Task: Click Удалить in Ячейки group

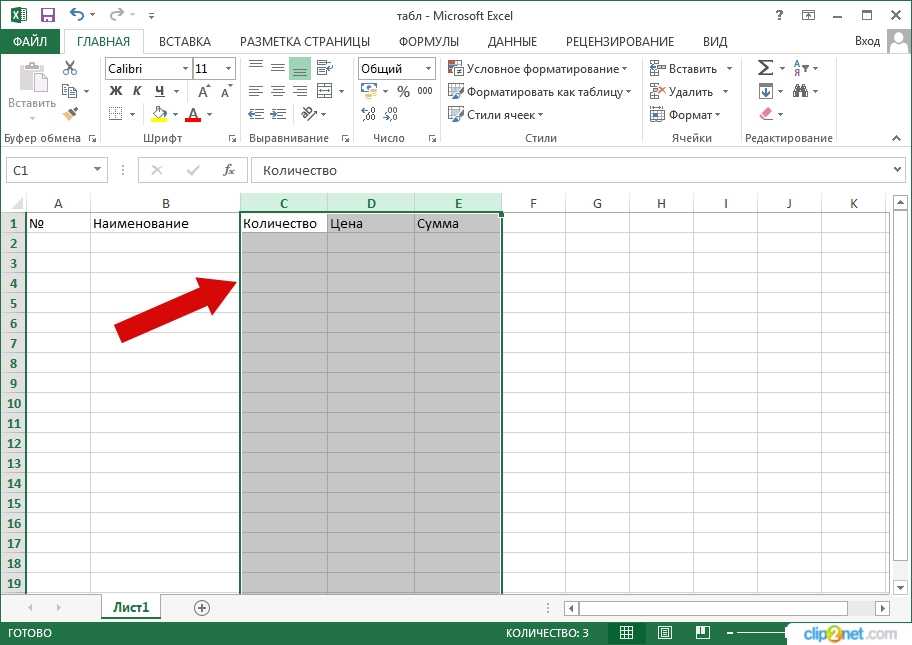Action: [x=681, y=92]
